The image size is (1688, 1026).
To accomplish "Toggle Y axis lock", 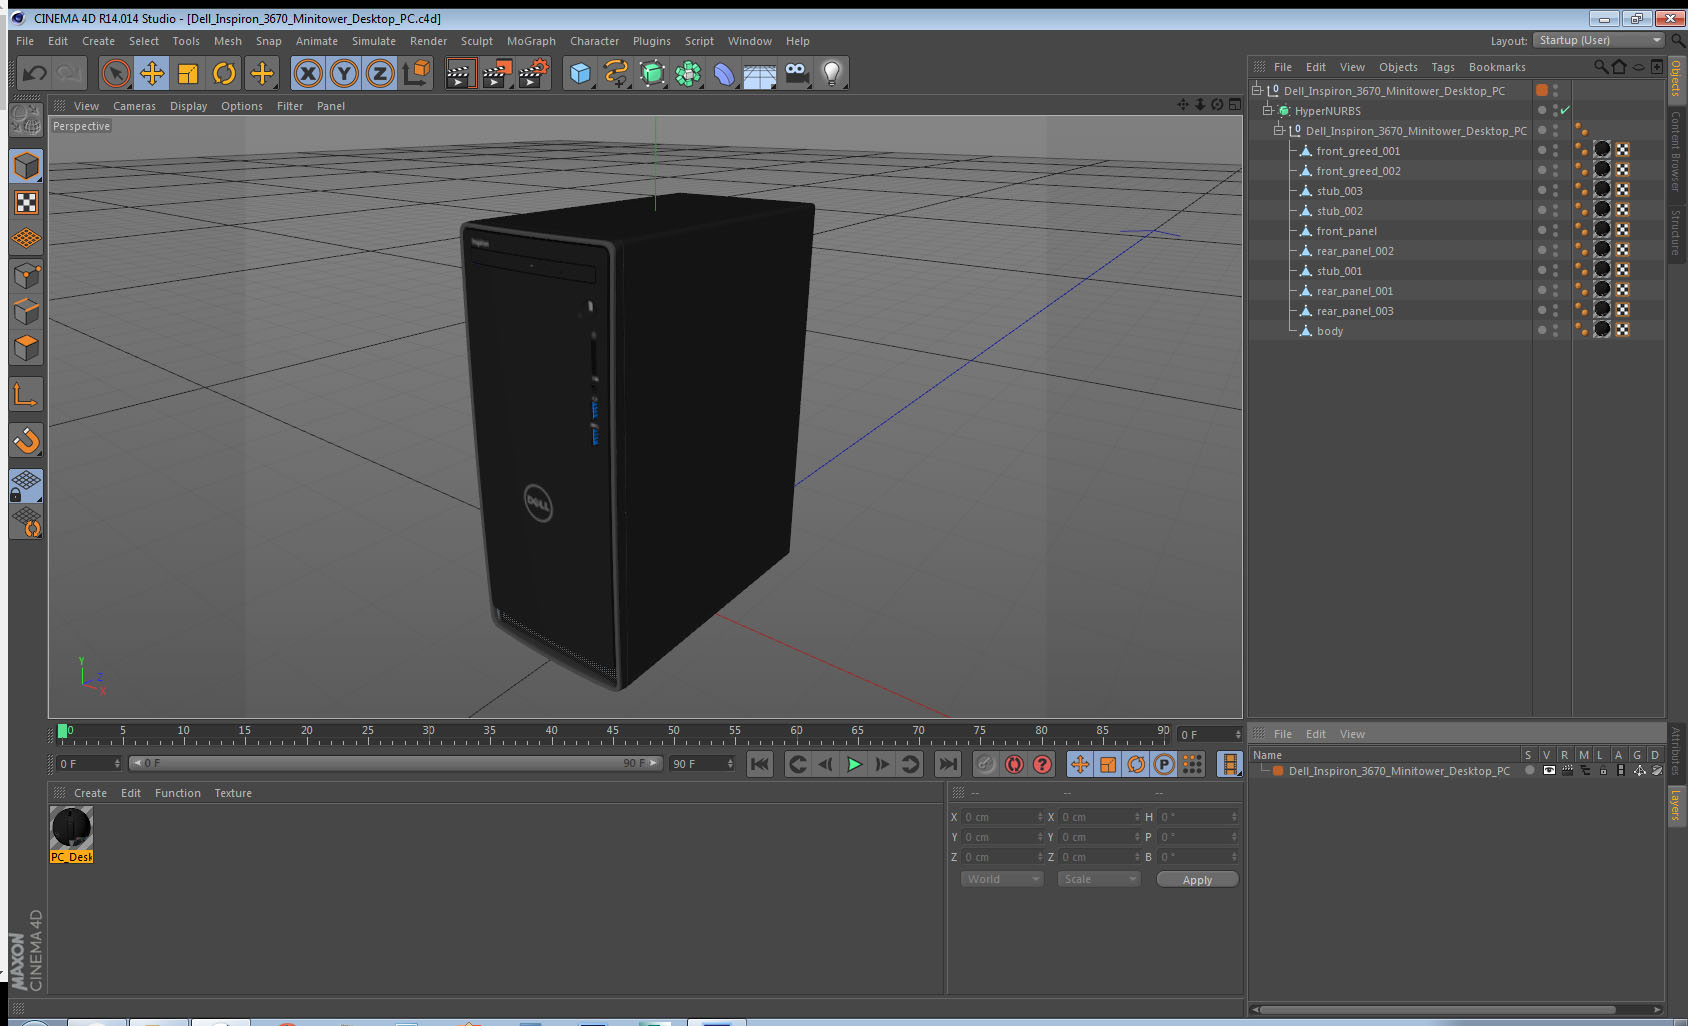I will tap(344, 73).
